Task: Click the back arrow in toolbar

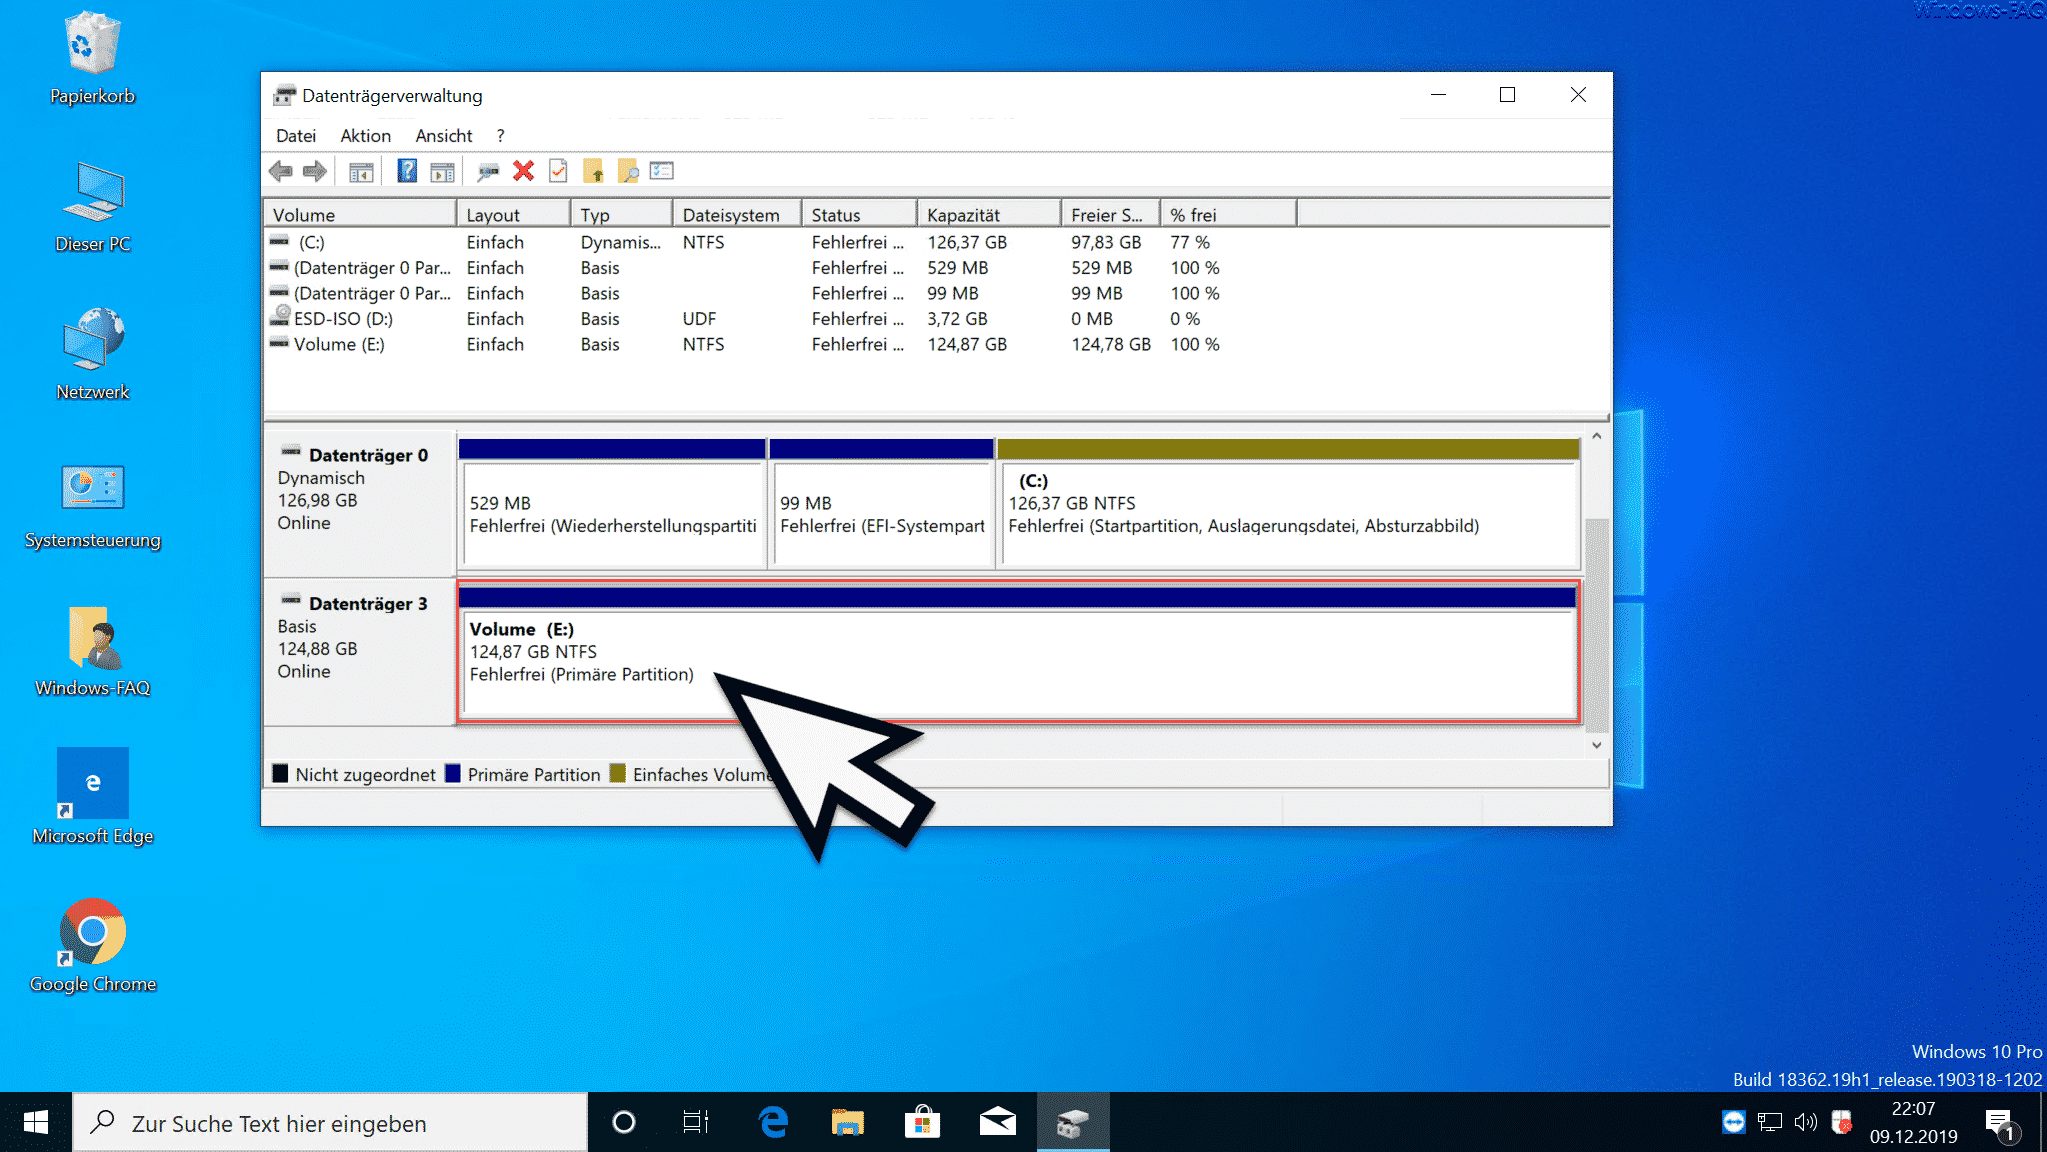Action: click(x=281, y=171)
